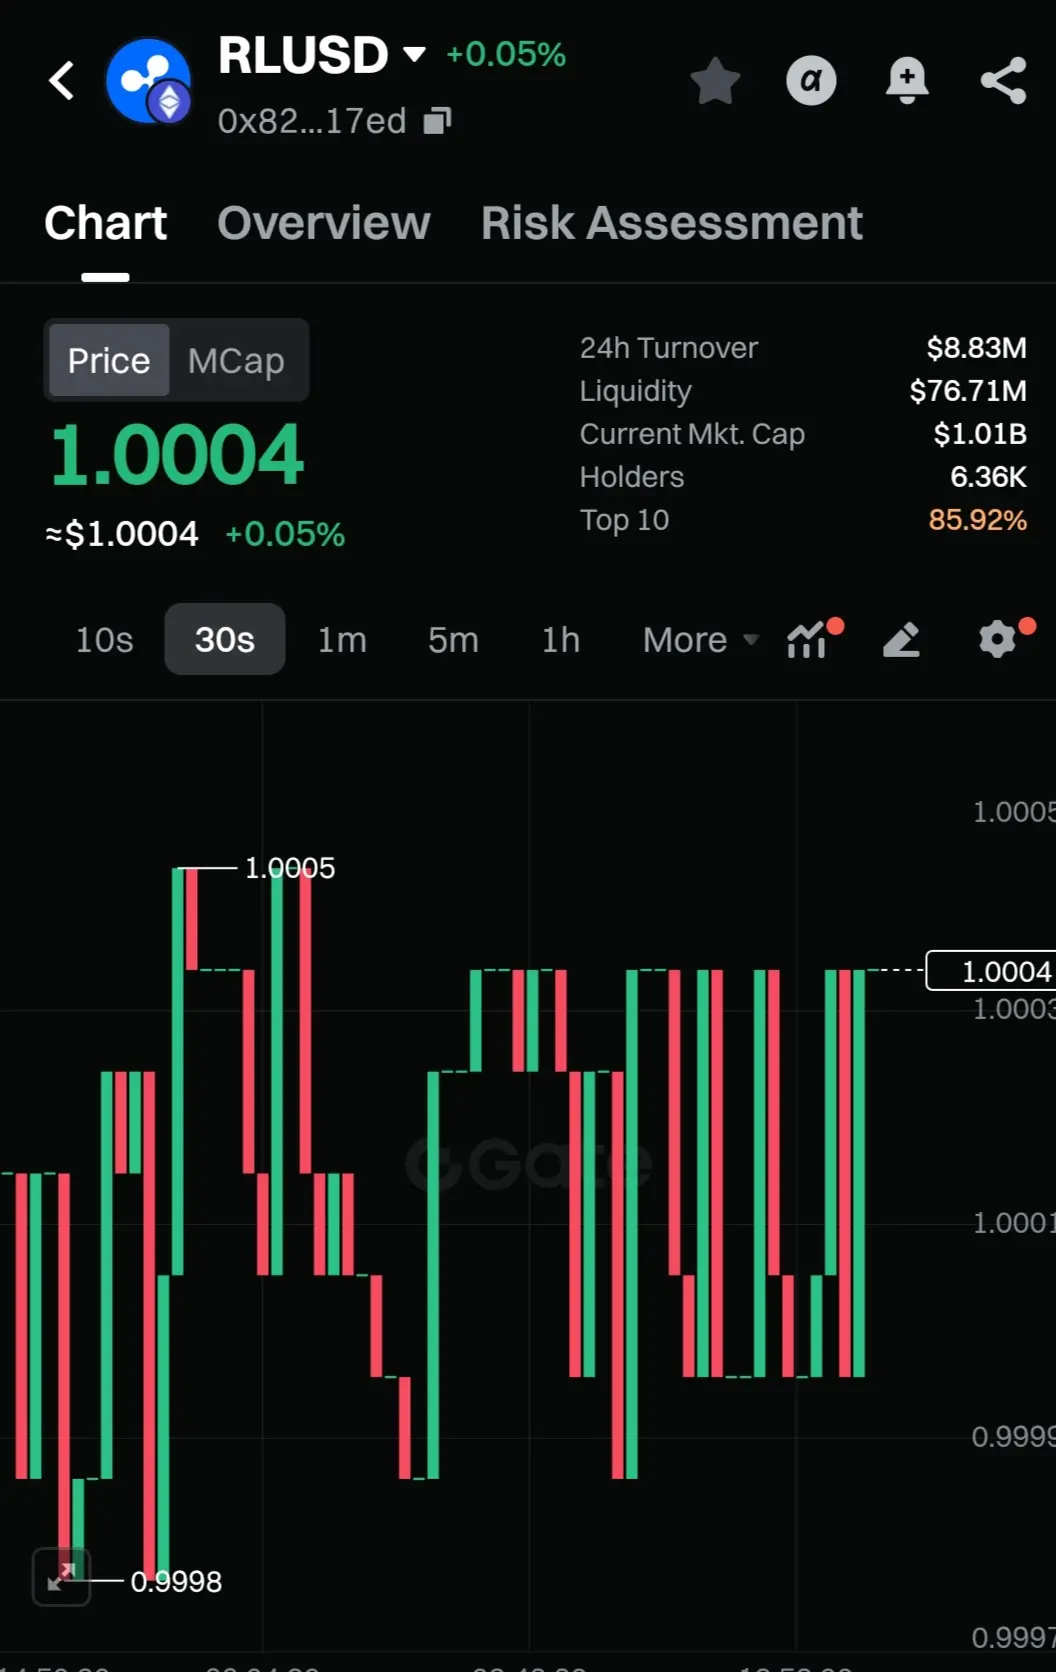The image size is (1056, 1672).
Task: Go back using the left arrow
Action: pyautogui.click(x=62, y=81)
